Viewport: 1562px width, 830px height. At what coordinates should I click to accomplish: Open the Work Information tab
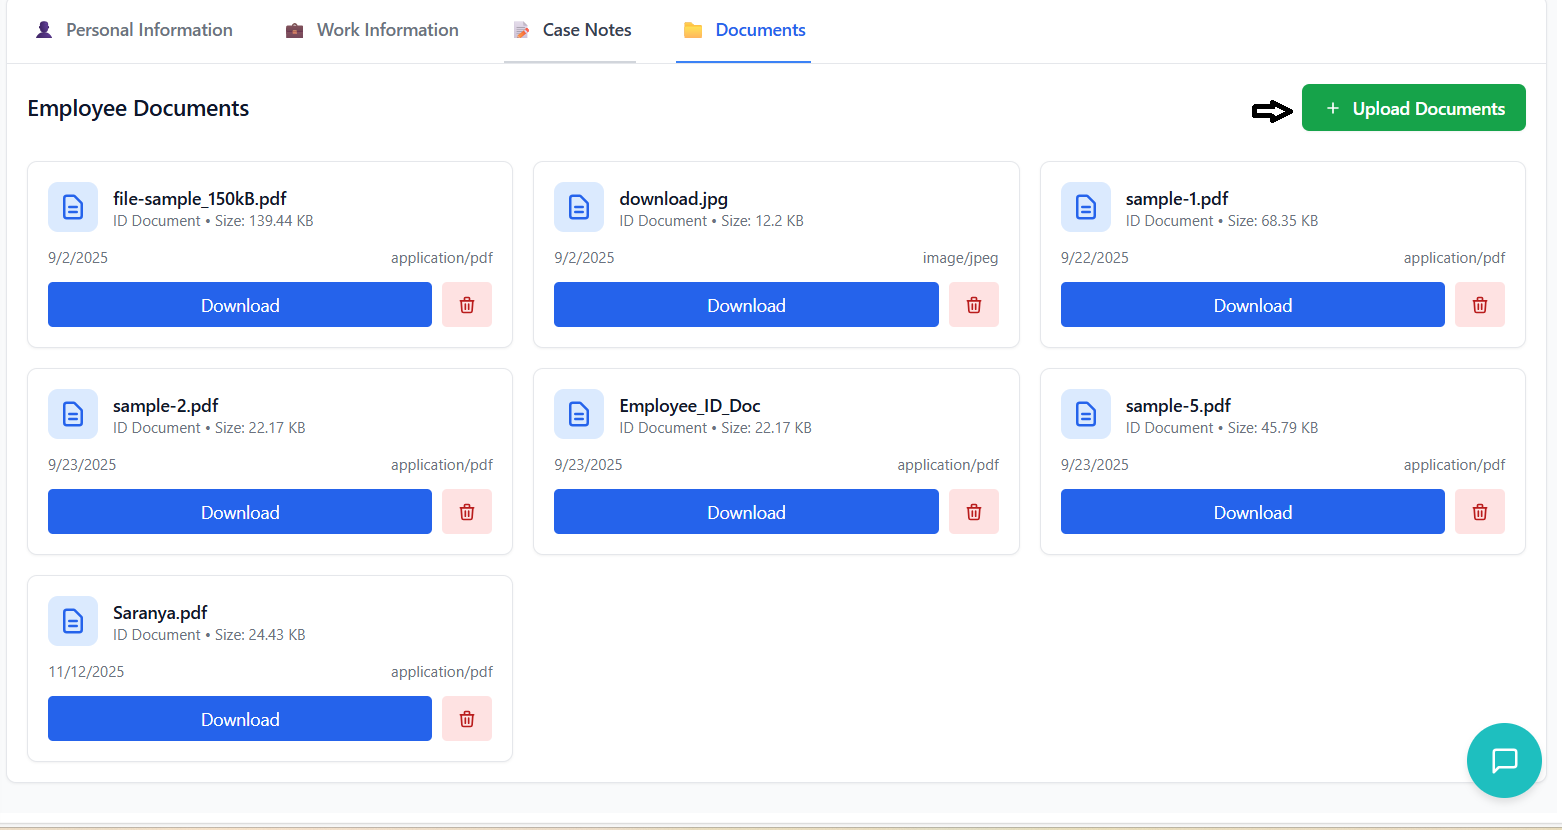[x=372, y=30]
